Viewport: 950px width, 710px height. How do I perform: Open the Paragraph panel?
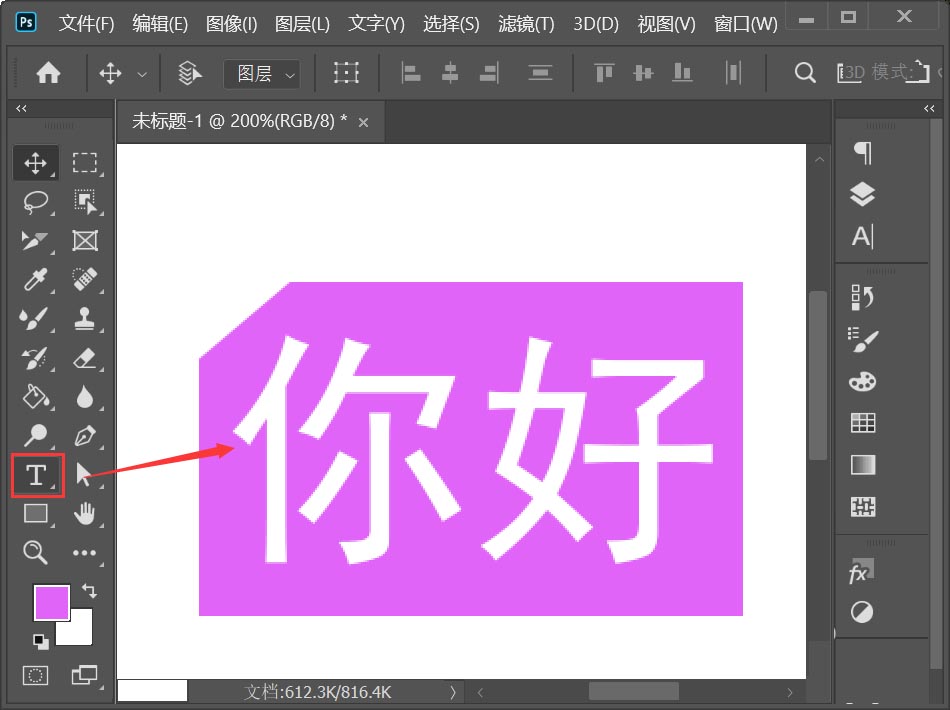click(861, 152)
